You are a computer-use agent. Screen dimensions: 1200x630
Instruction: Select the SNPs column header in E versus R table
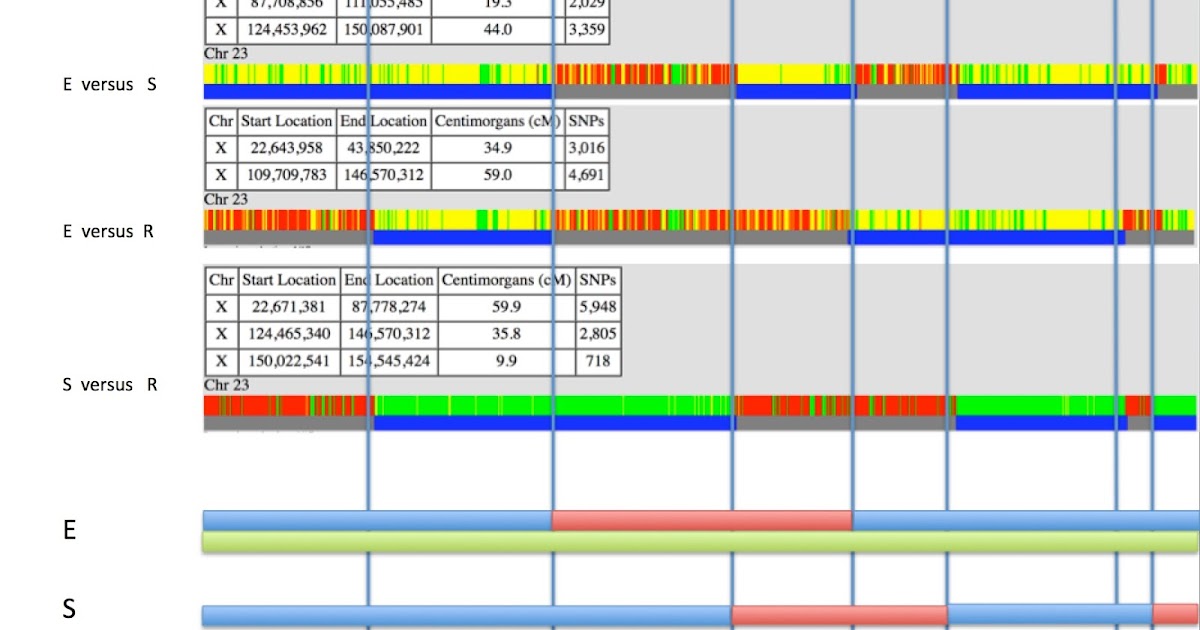coord(589,120)
